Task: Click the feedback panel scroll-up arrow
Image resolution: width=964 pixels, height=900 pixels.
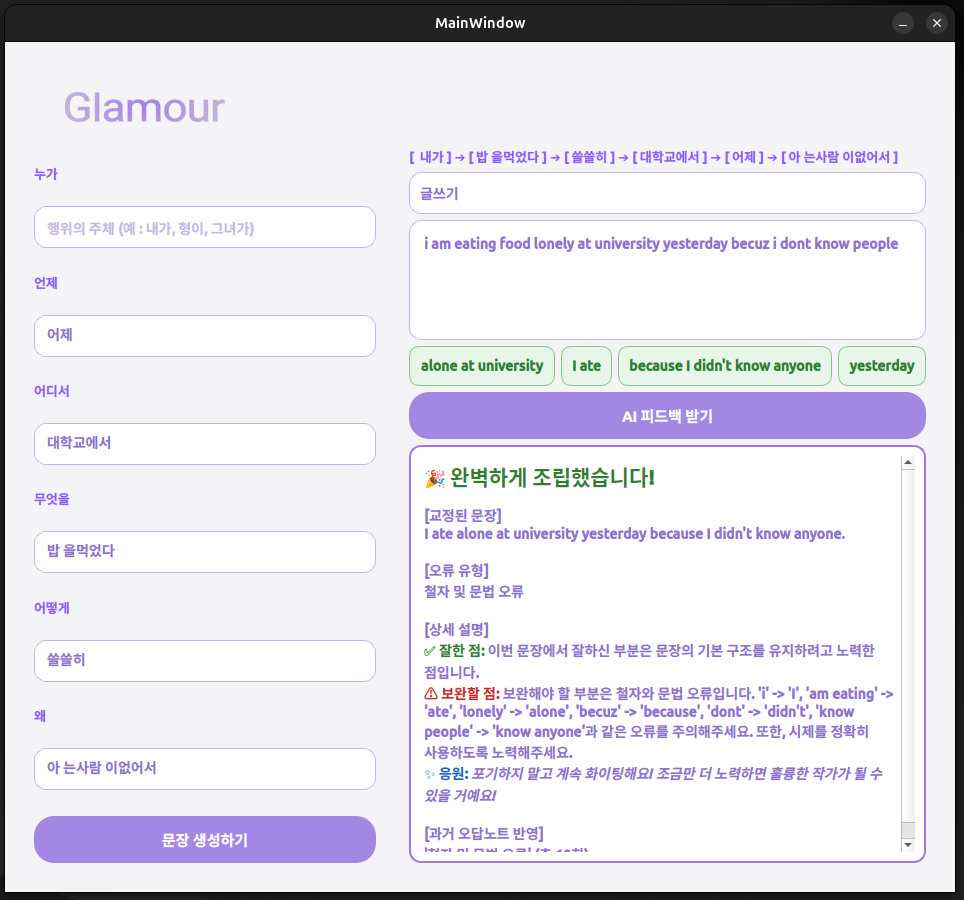Action: click(908, 462)
